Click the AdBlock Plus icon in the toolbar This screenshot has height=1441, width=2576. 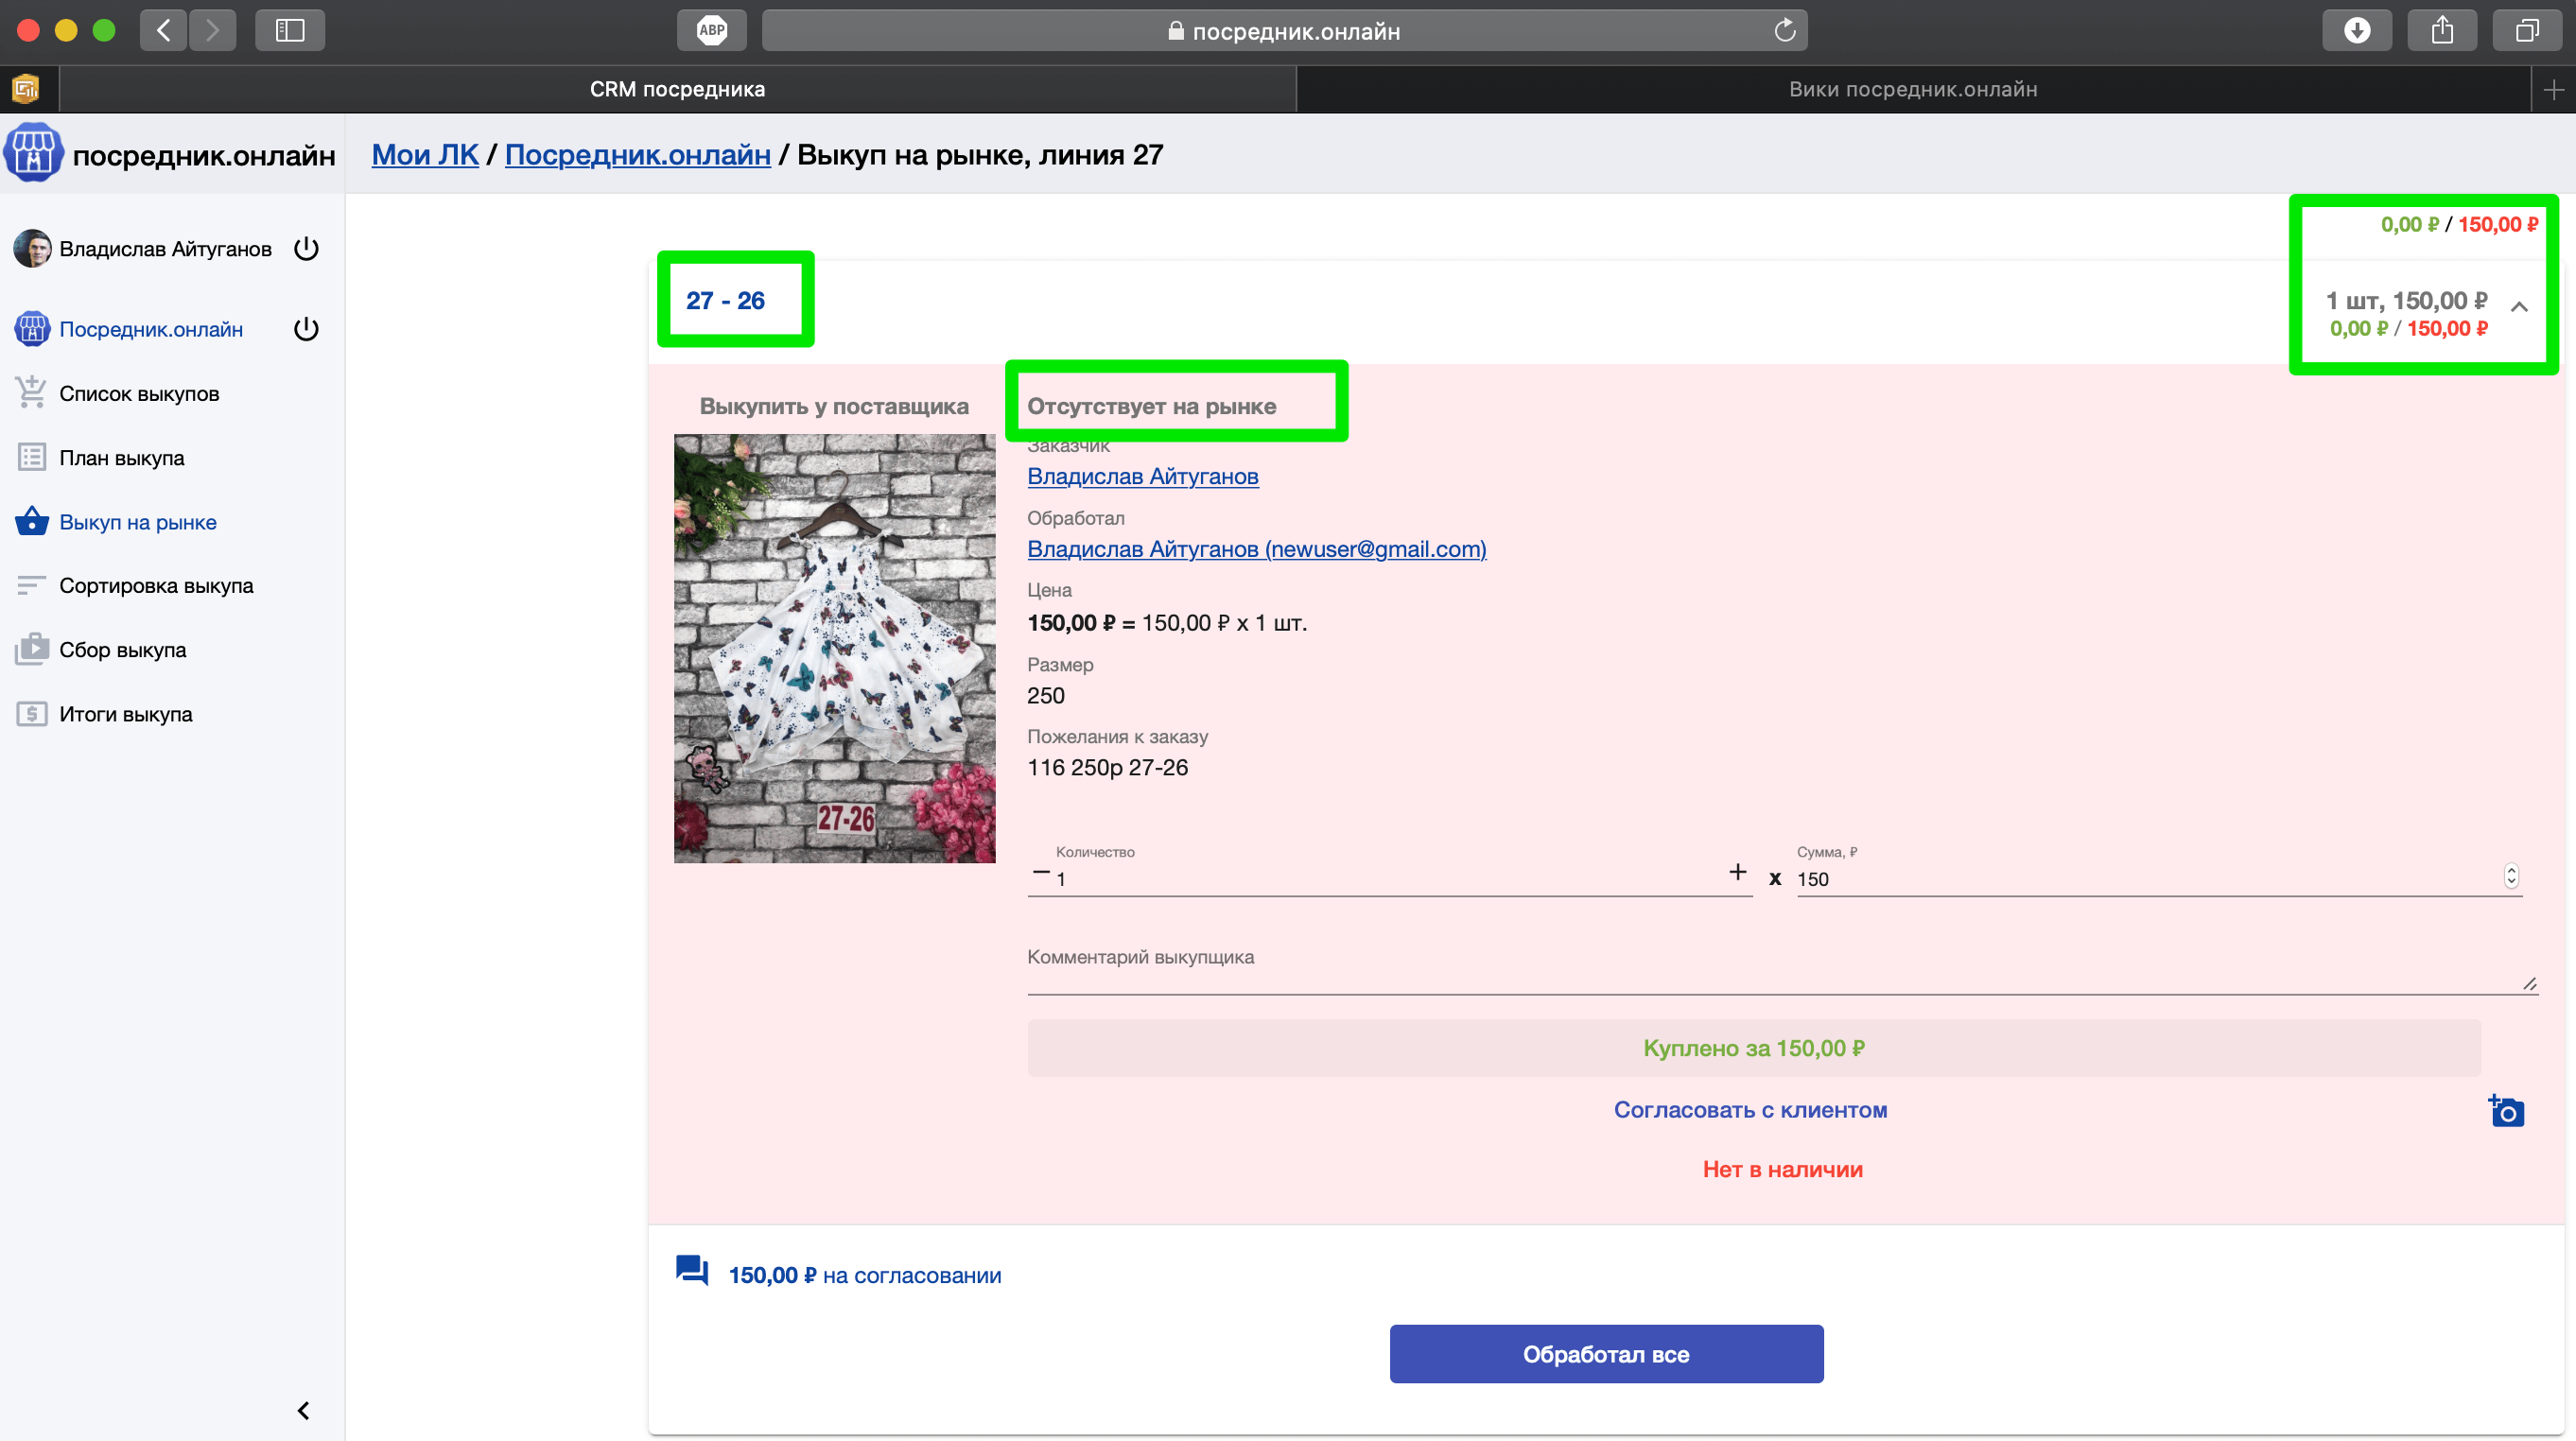click(x=711, y=30)
